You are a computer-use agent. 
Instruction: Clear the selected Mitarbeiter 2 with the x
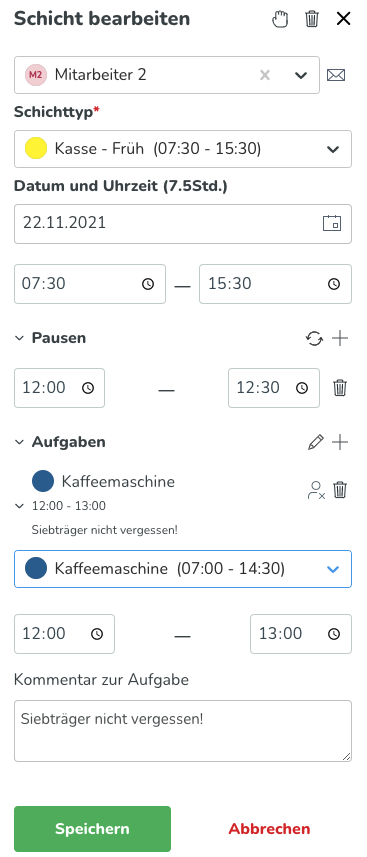(x=265, y=75)
